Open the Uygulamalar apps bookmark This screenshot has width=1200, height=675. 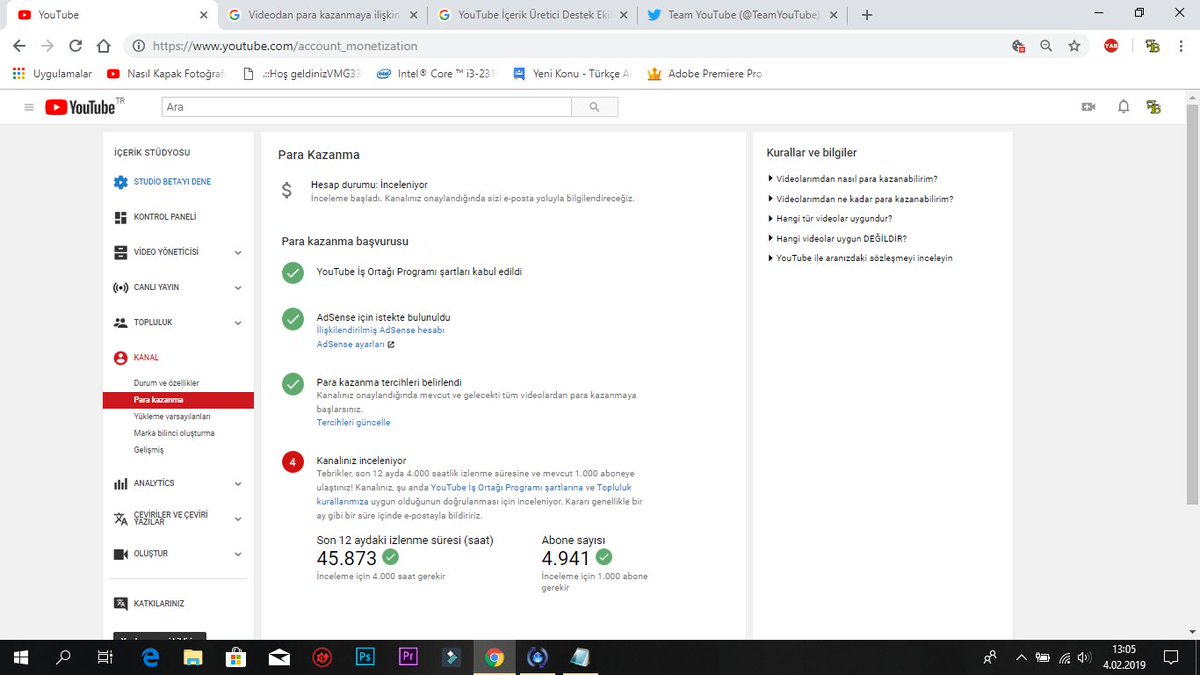52,73
